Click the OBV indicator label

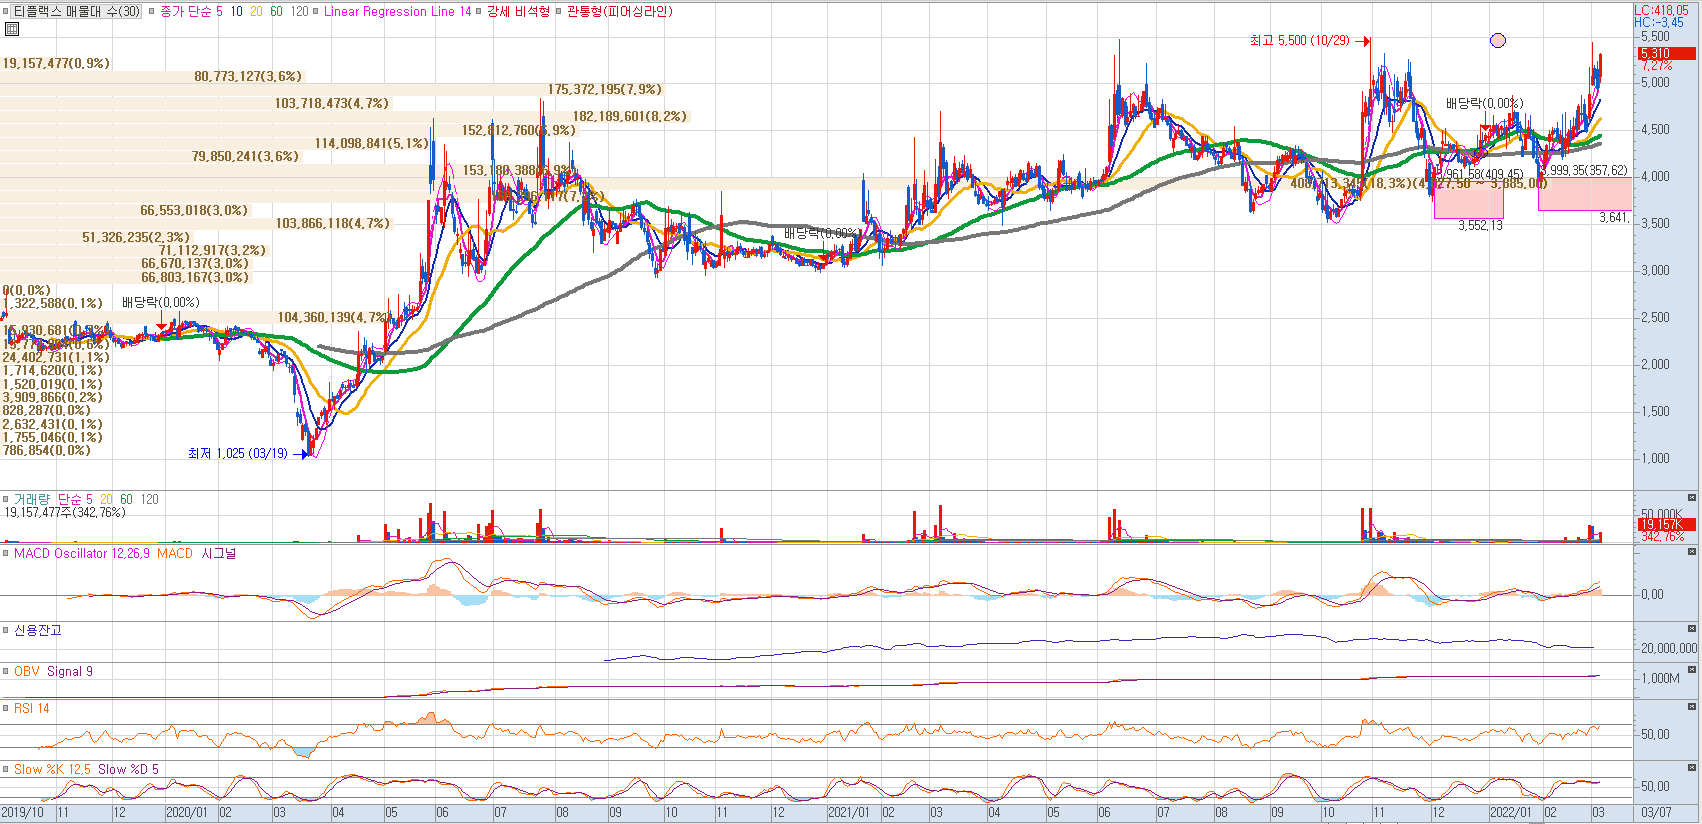pos(27,671)
